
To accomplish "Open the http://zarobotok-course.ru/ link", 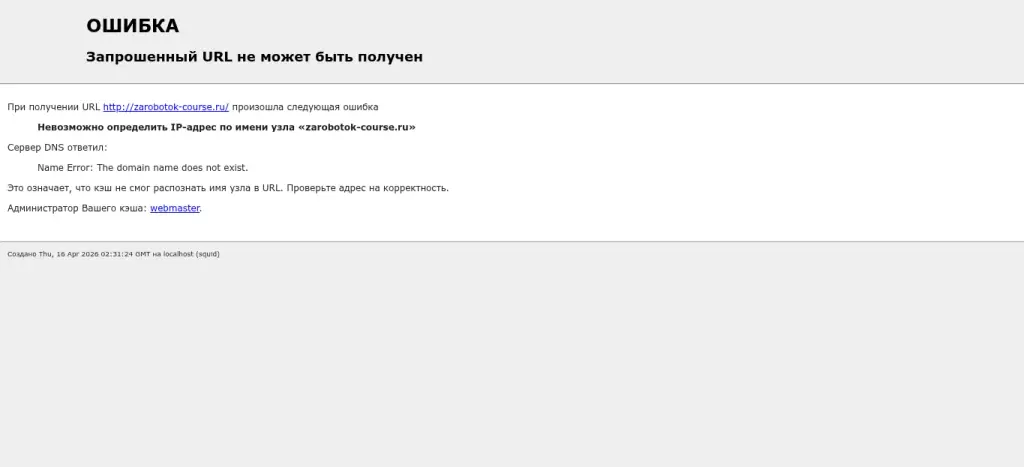I will click(x=166, y=107).
